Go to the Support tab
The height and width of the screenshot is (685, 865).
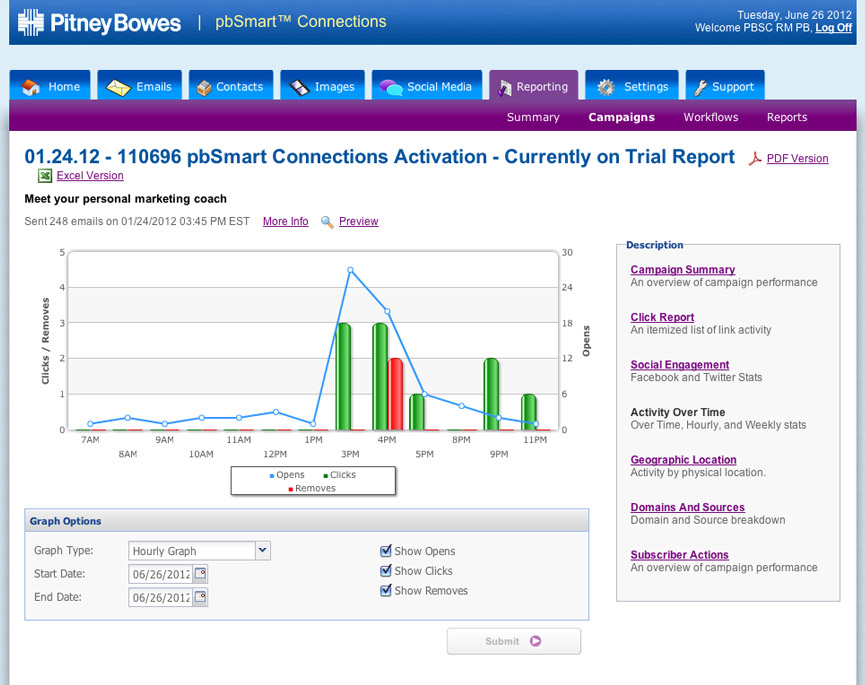click(725, 85)
